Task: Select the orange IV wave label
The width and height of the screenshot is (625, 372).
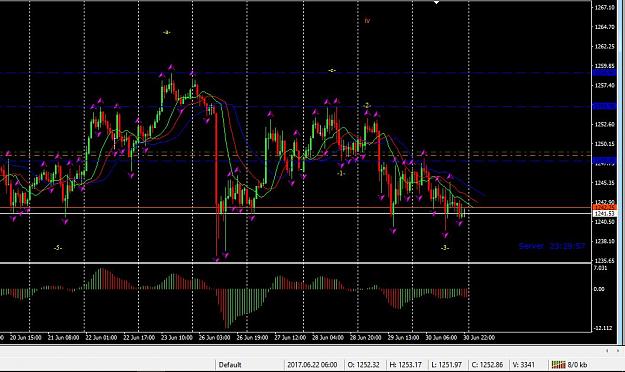Action: click(x=367, y=21)
